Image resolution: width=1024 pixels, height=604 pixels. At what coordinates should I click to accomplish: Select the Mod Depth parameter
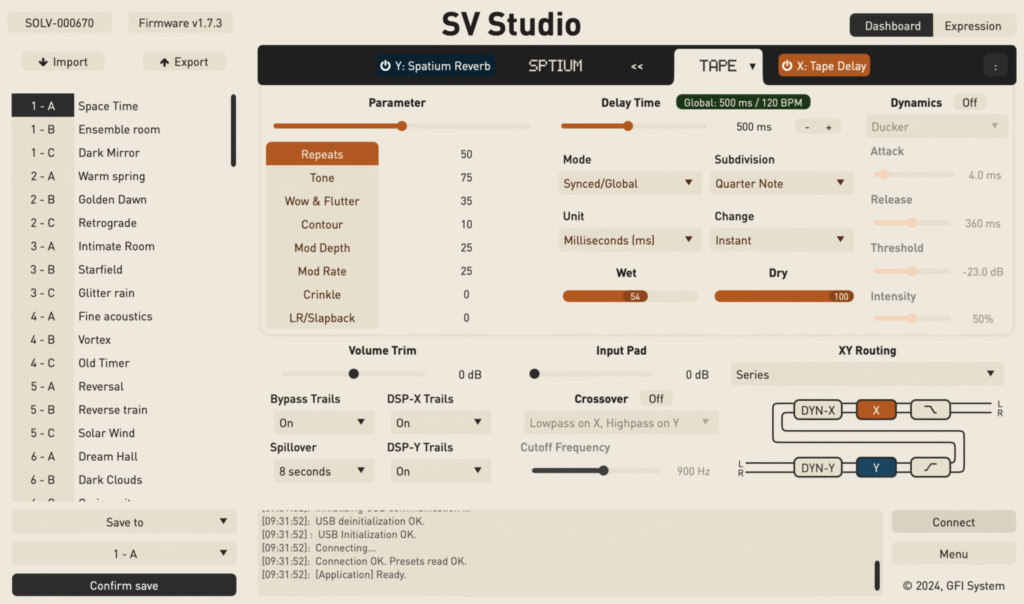[322, 248]
